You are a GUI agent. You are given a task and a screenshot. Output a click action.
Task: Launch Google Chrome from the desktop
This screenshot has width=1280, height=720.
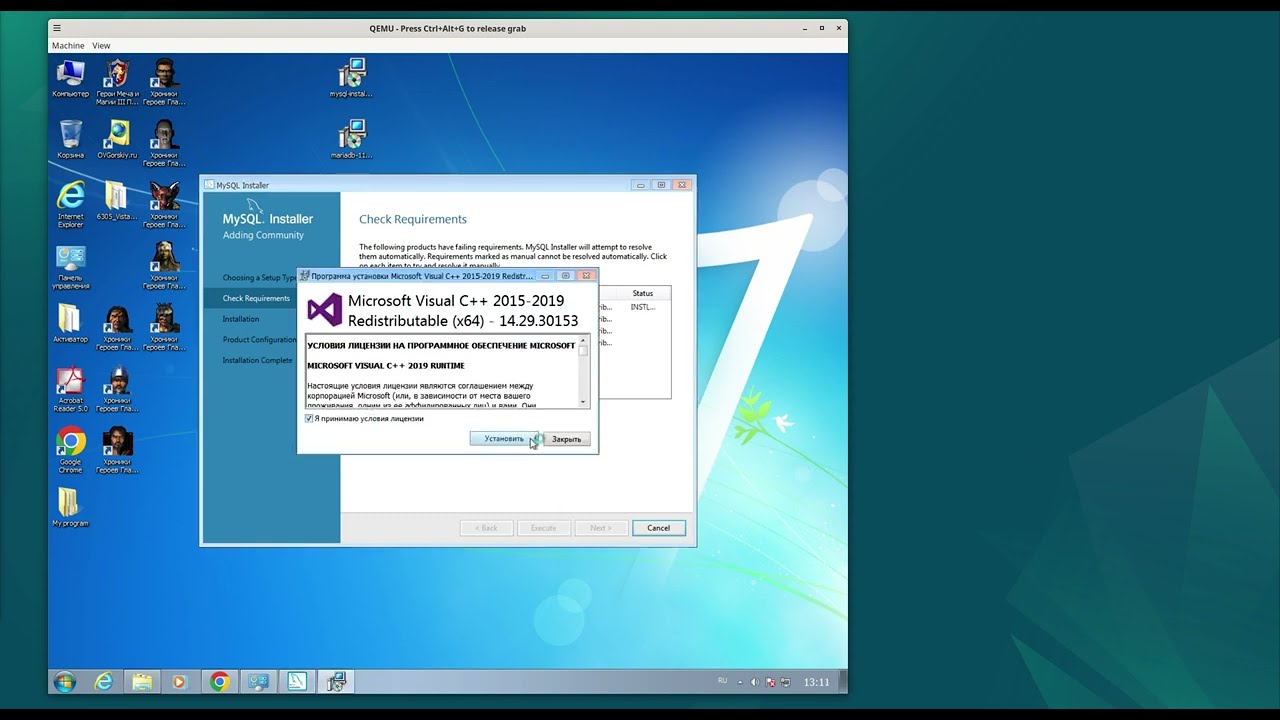pyautogui.click(x=70, y=451)
